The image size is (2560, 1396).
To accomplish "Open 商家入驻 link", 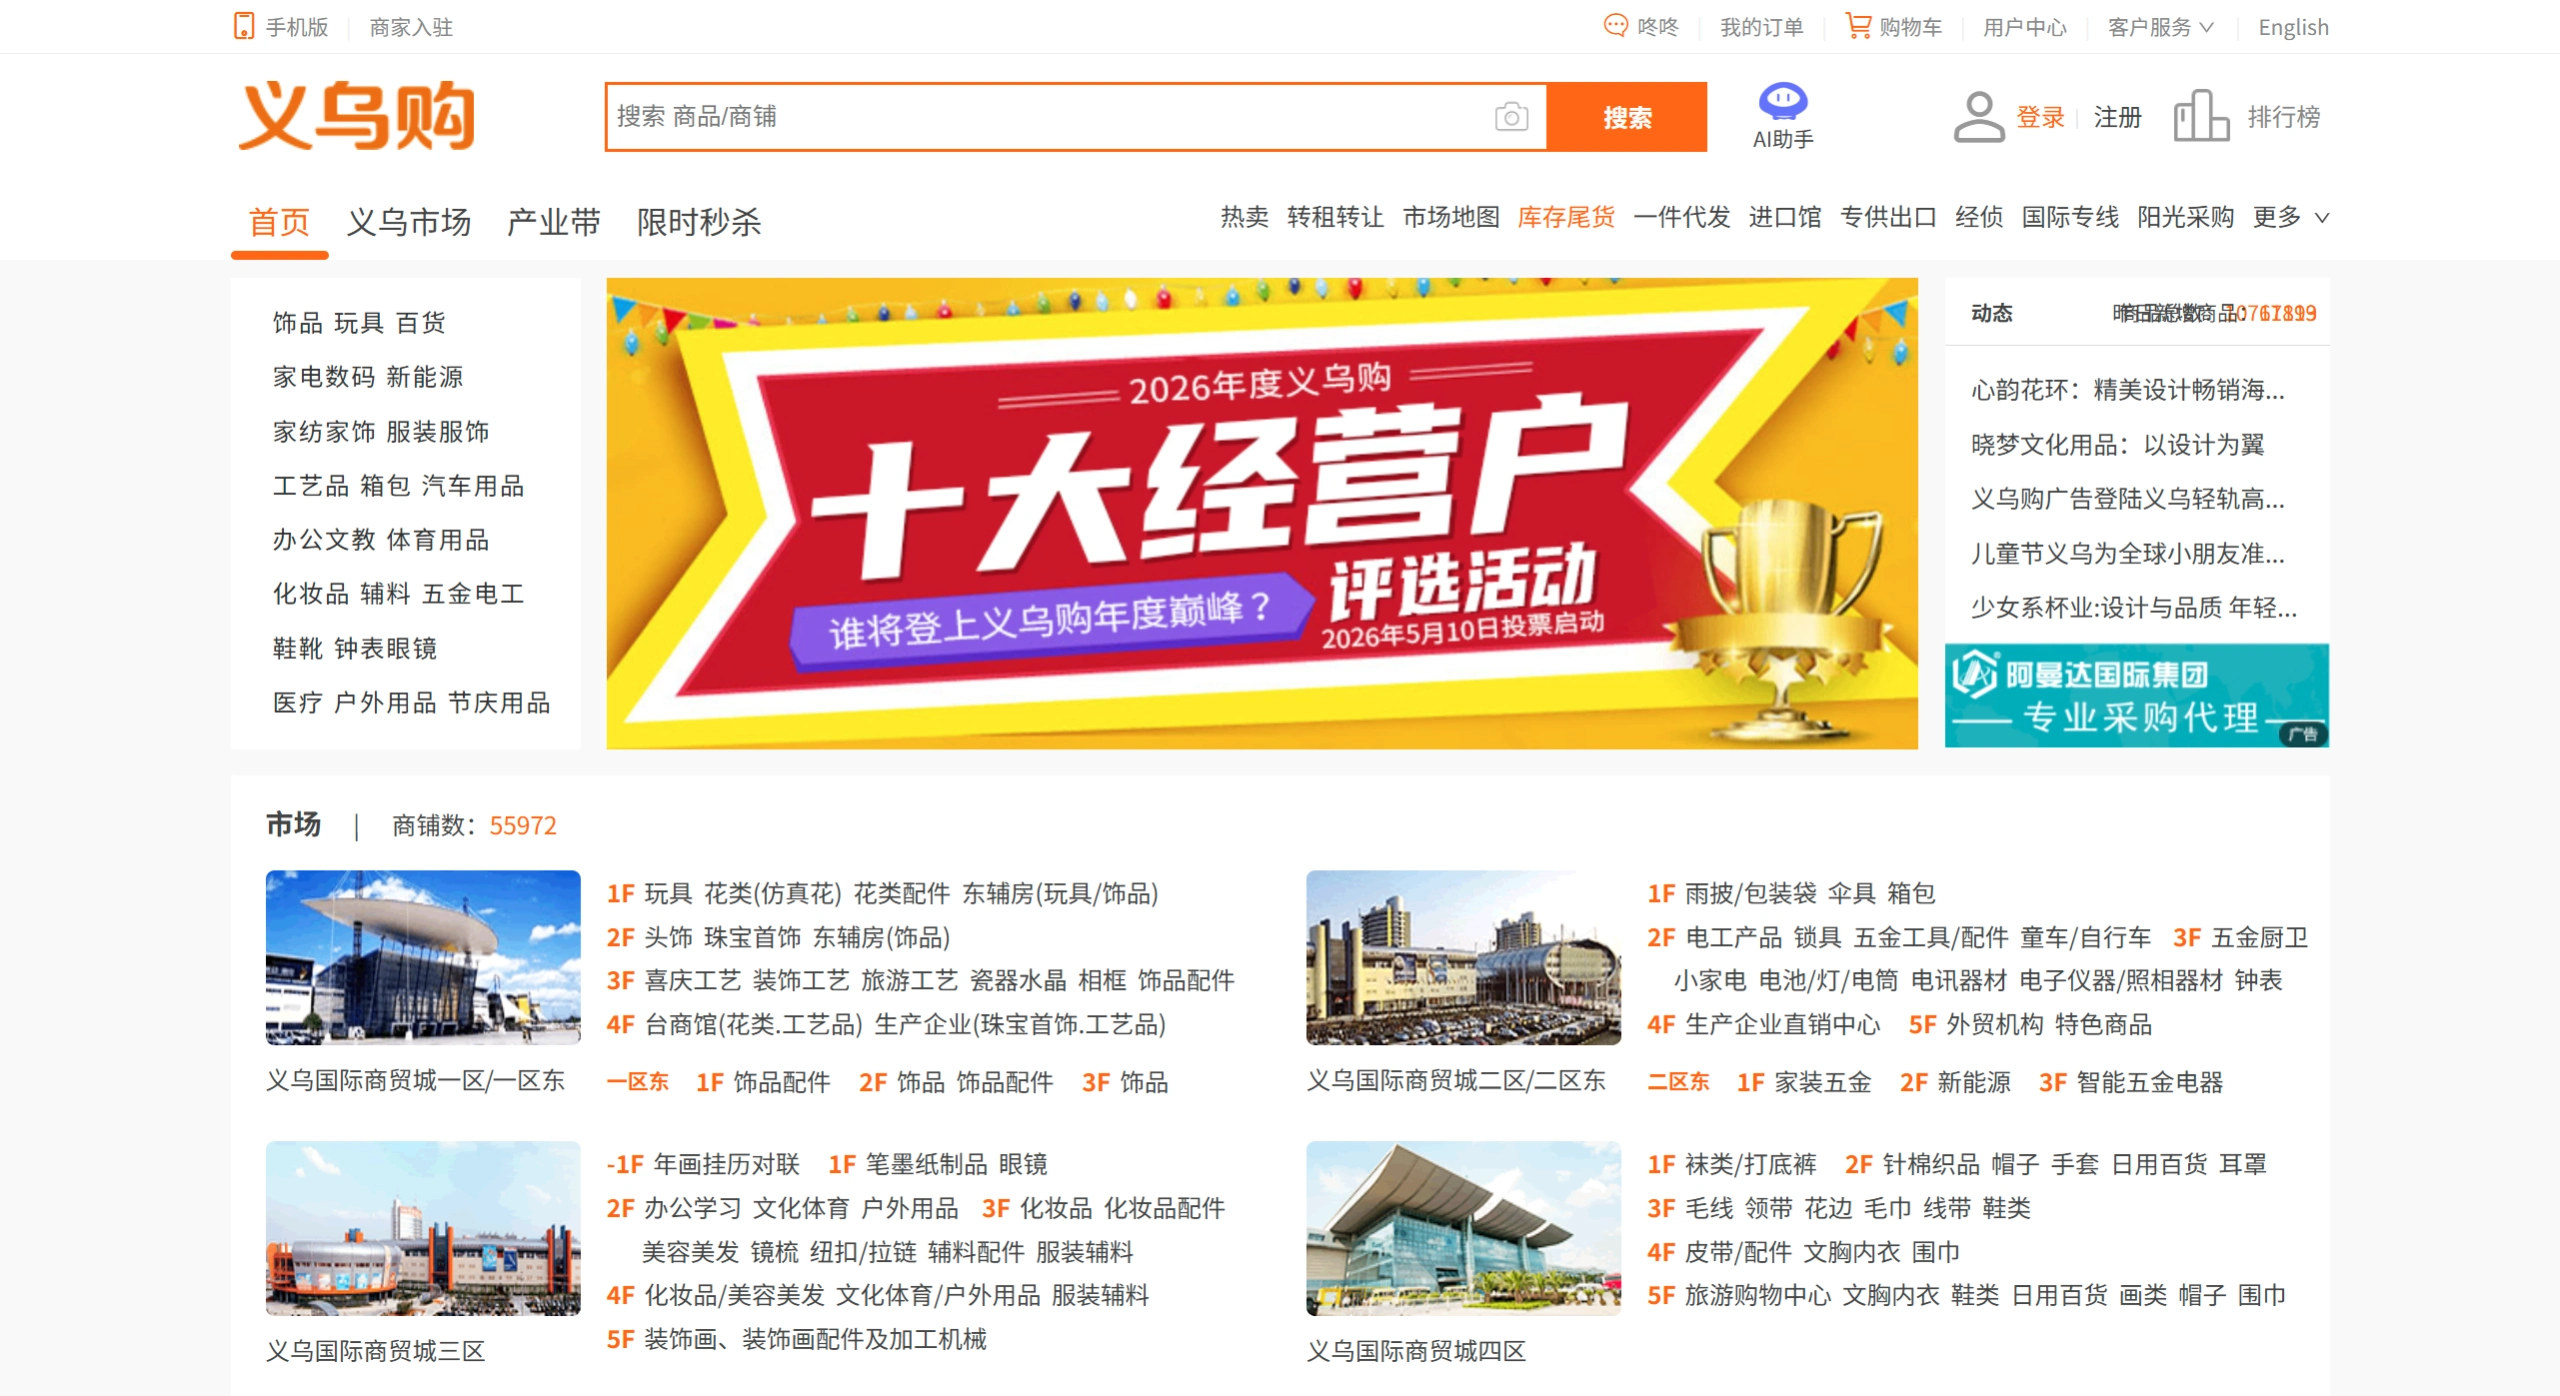I will pyautogui.click(x=411, y=27).
